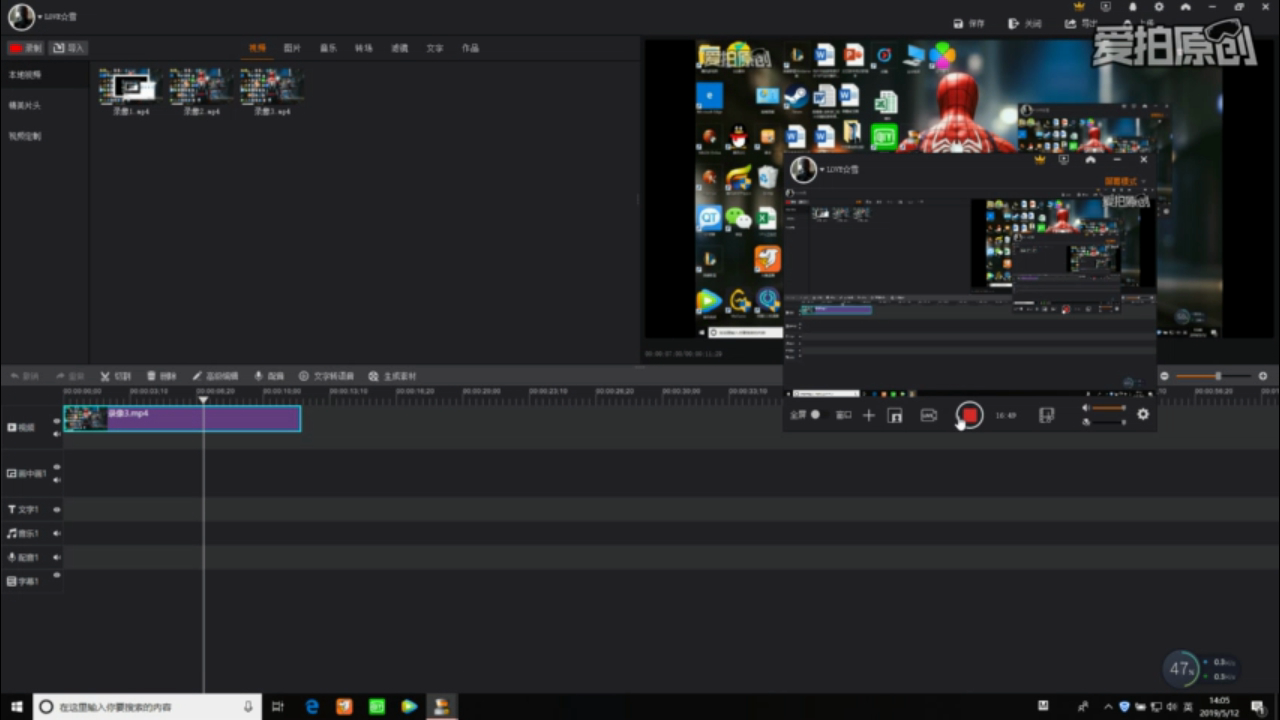Click the 保存 (save) button
The width and height of the screenshot is (1280, 720).
pos(969,23)
